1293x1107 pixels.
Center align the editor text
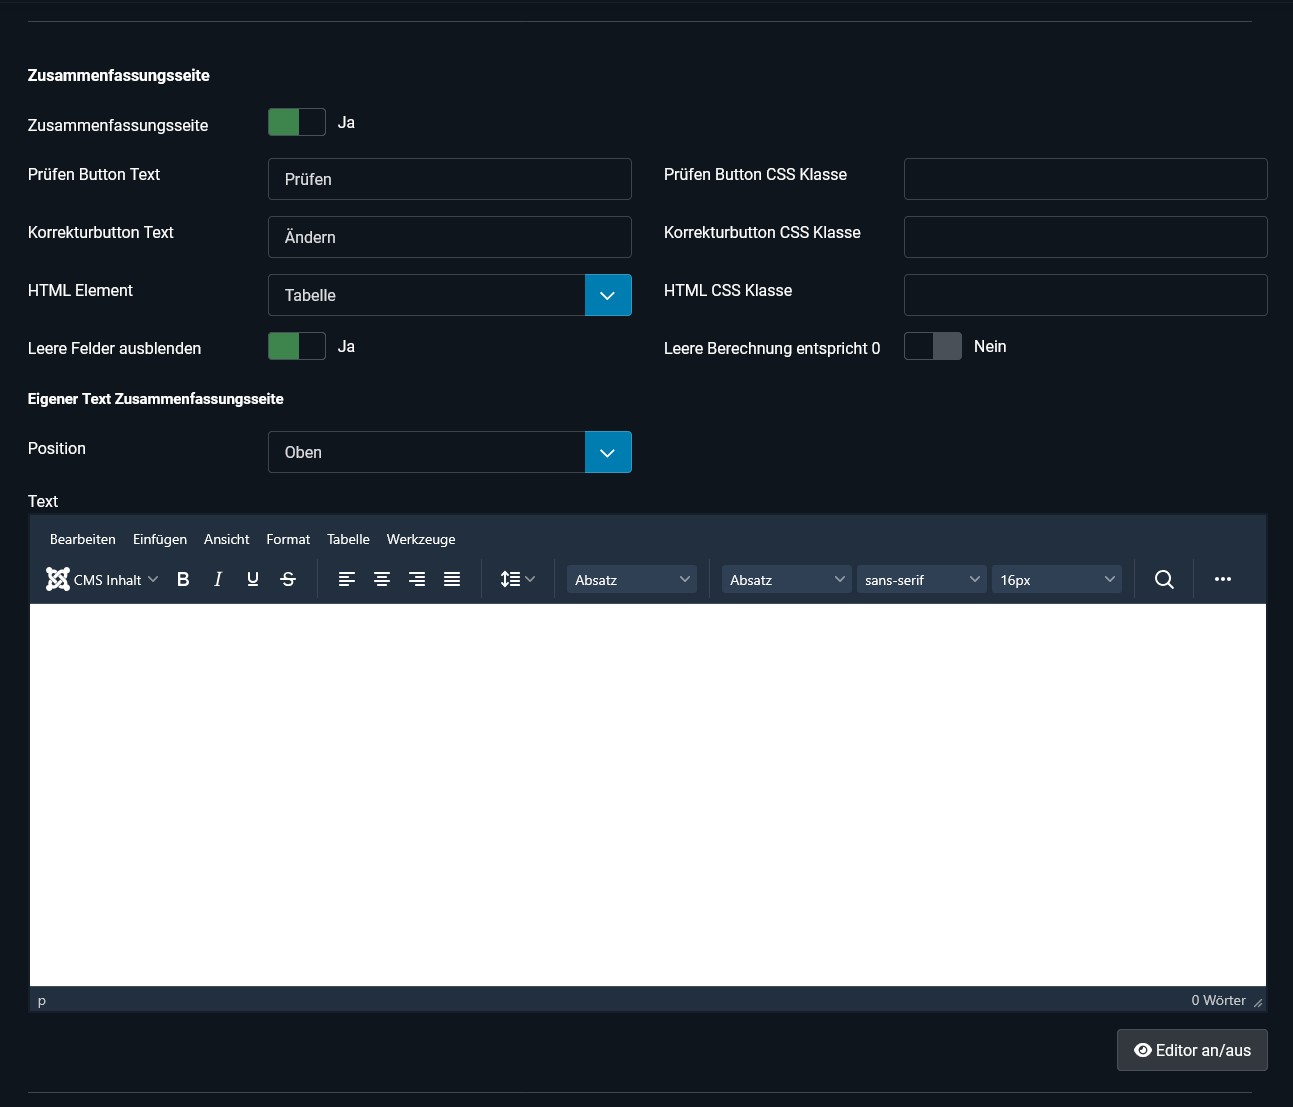[x=382, y=579]
